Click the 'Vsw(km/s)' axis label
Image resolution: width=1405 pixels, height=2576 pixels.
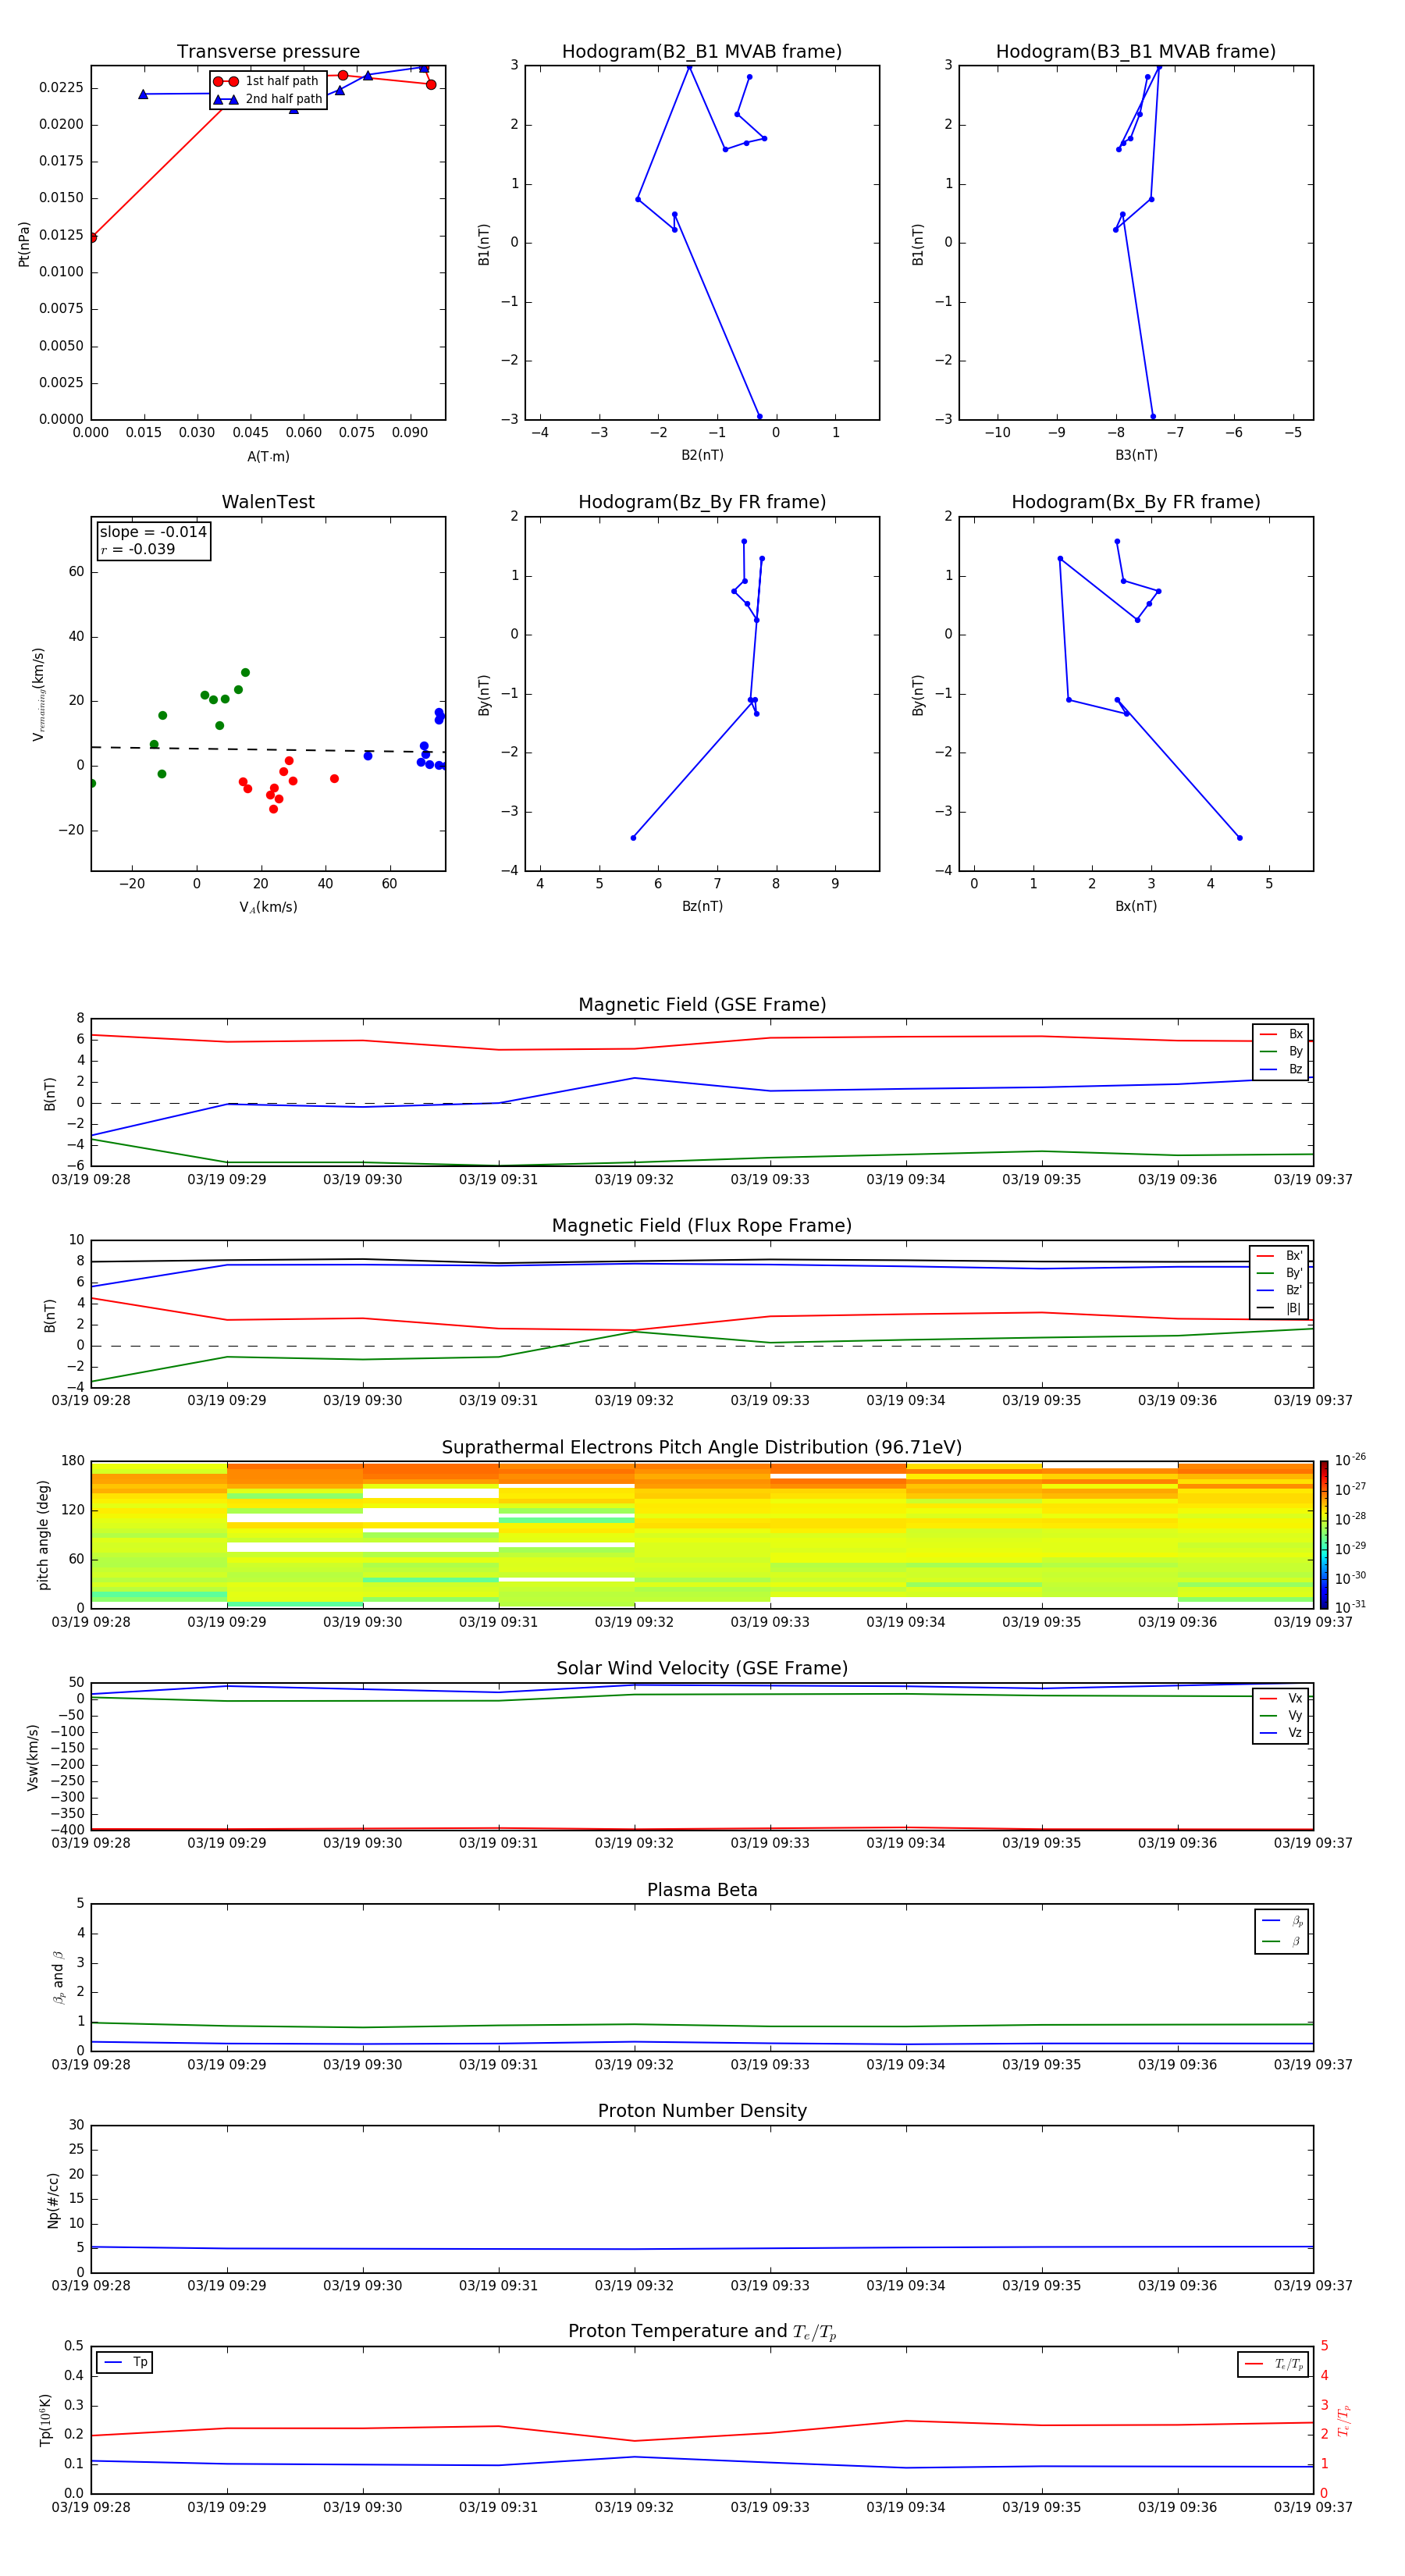pyautogui.click(x=32, y=1757)
